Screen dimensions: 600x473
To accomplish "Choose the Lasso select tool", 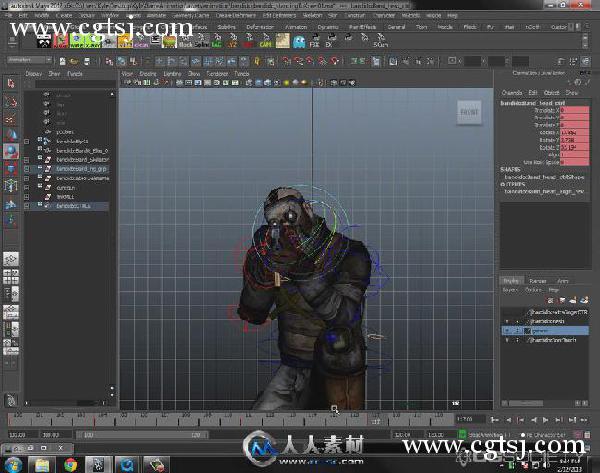I will tap(11, 101).
